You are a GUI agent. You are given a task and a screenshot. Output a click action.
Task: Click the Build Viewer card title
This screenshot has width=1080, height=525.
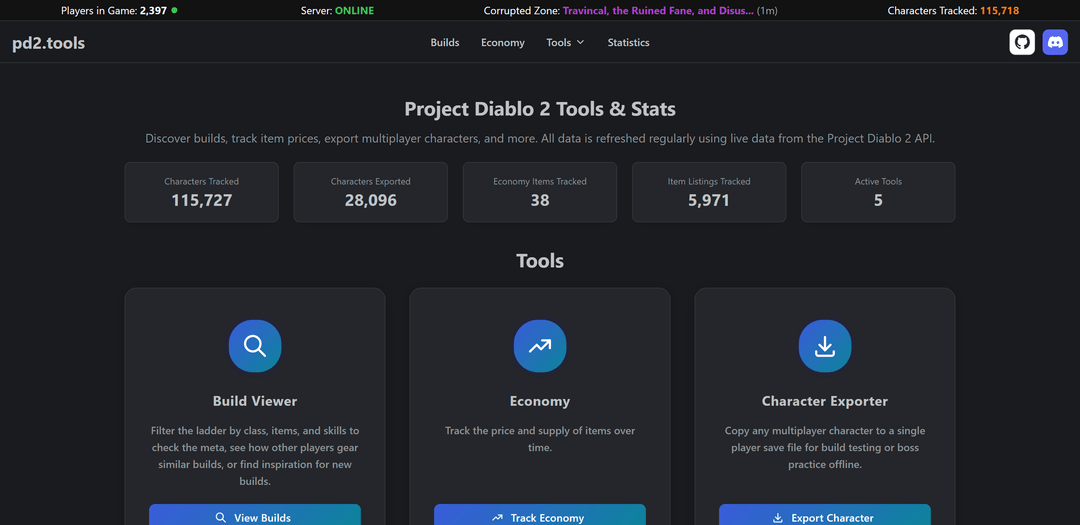255,401
